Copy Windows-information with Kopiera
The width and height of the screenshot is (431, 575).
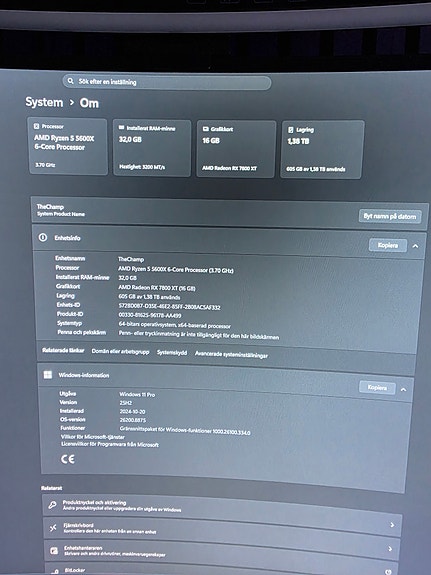pos(377,387)
